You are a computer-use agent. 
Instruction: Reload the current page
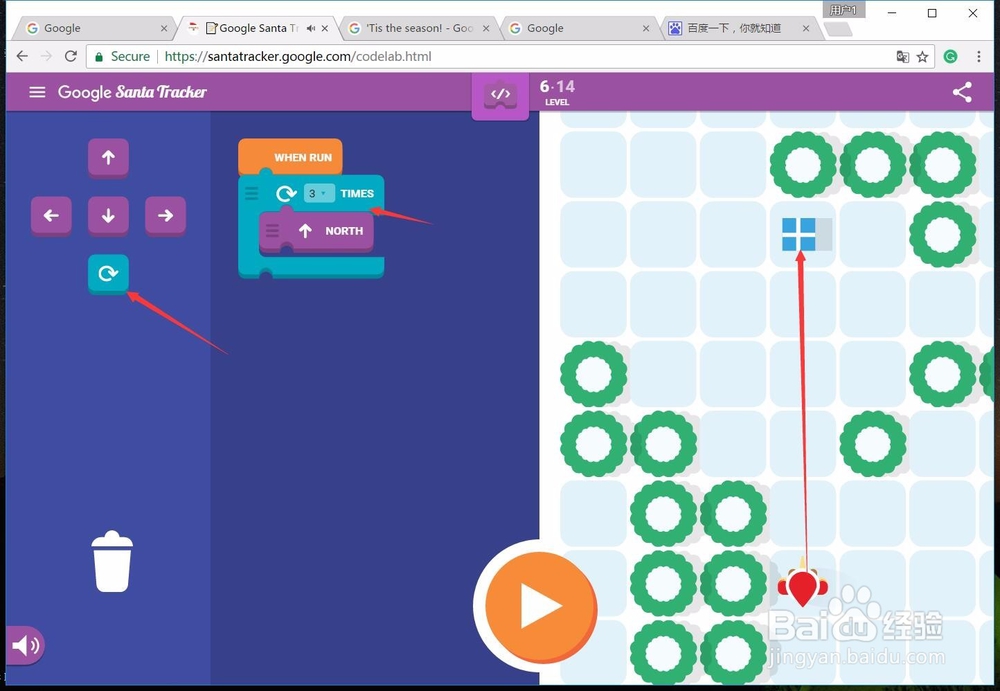pyautogui.click(x=71, y=56)
